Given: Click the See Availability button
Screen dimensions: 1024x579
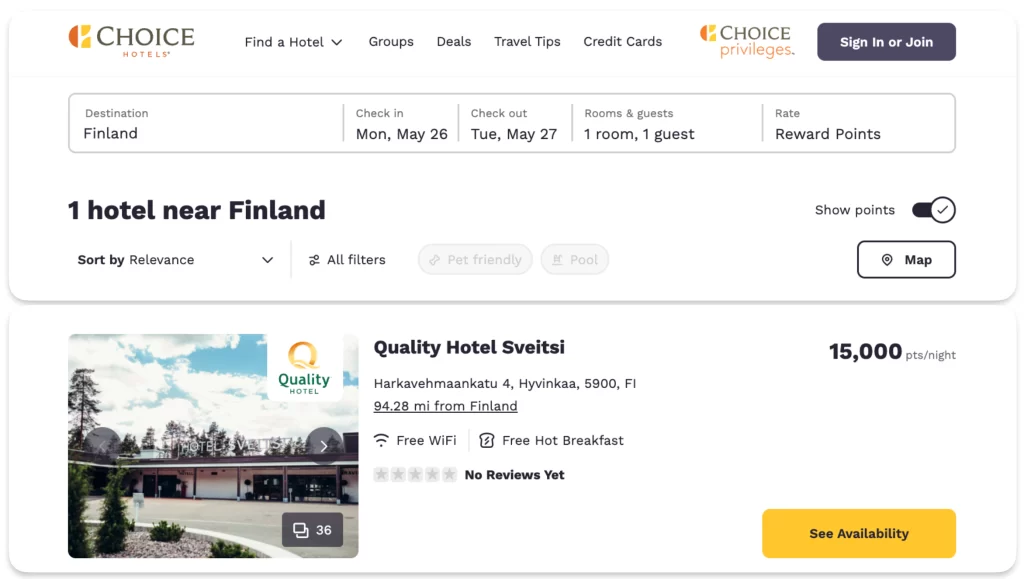Looking at the screenshot, I should pos(859,533).
